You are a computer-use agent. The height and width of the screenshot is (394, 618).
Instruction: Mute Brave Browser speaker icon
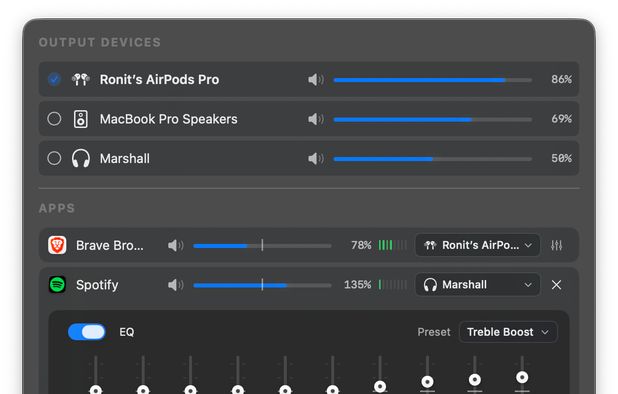pyautogui.click(x=175, y=245)
